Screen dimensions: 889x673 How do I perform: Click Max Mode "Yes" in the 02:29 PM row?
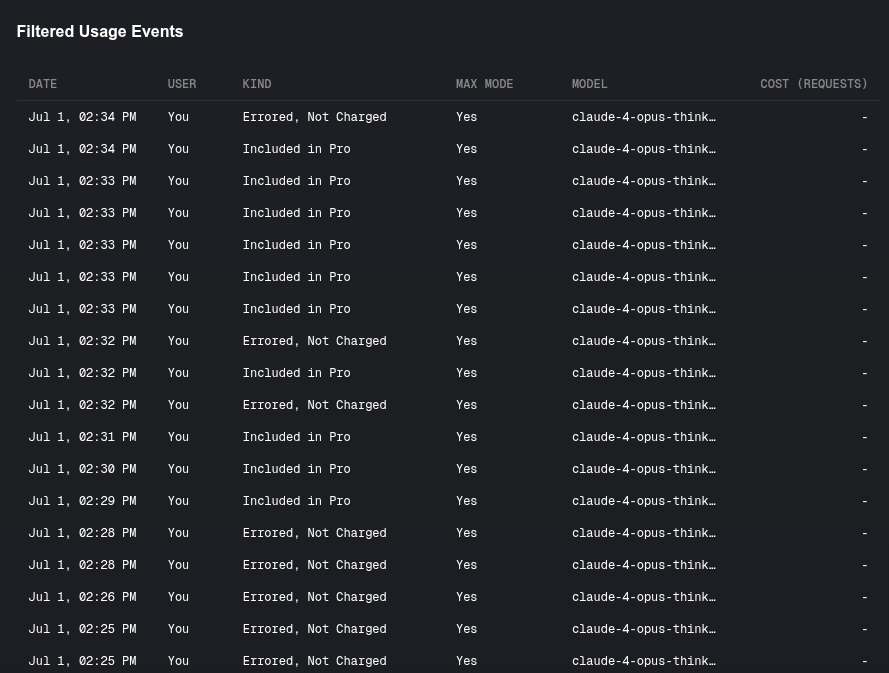(x=467, y=501)
